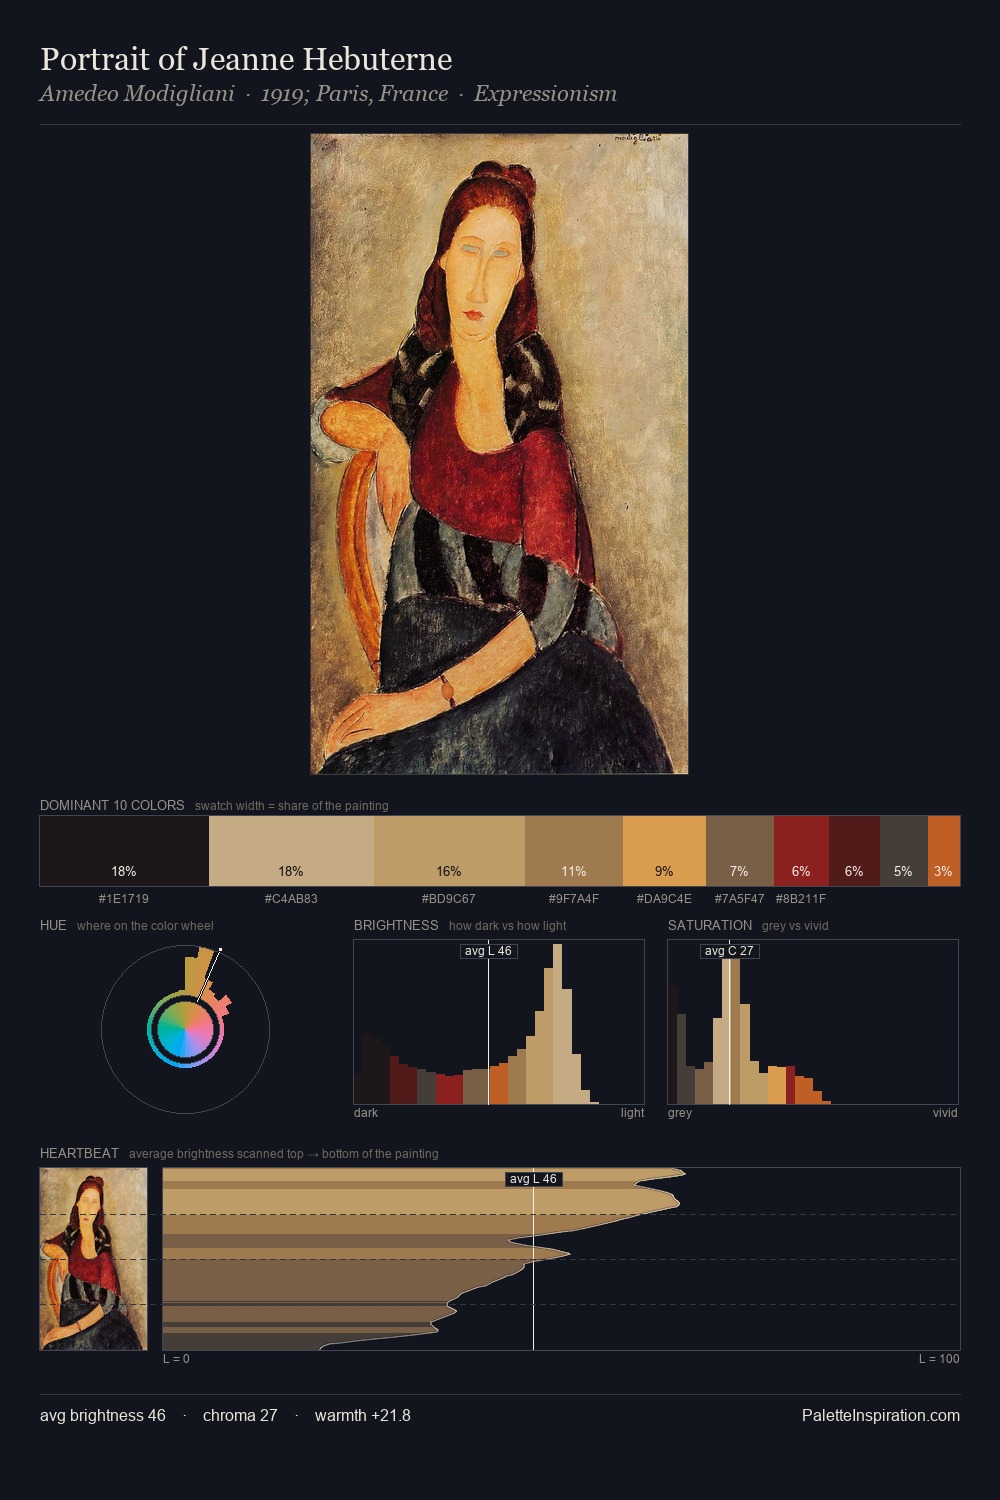Select the HEARTBEAT section heading
This screenshot has height=1500, width=1000.
(79, 1153)
